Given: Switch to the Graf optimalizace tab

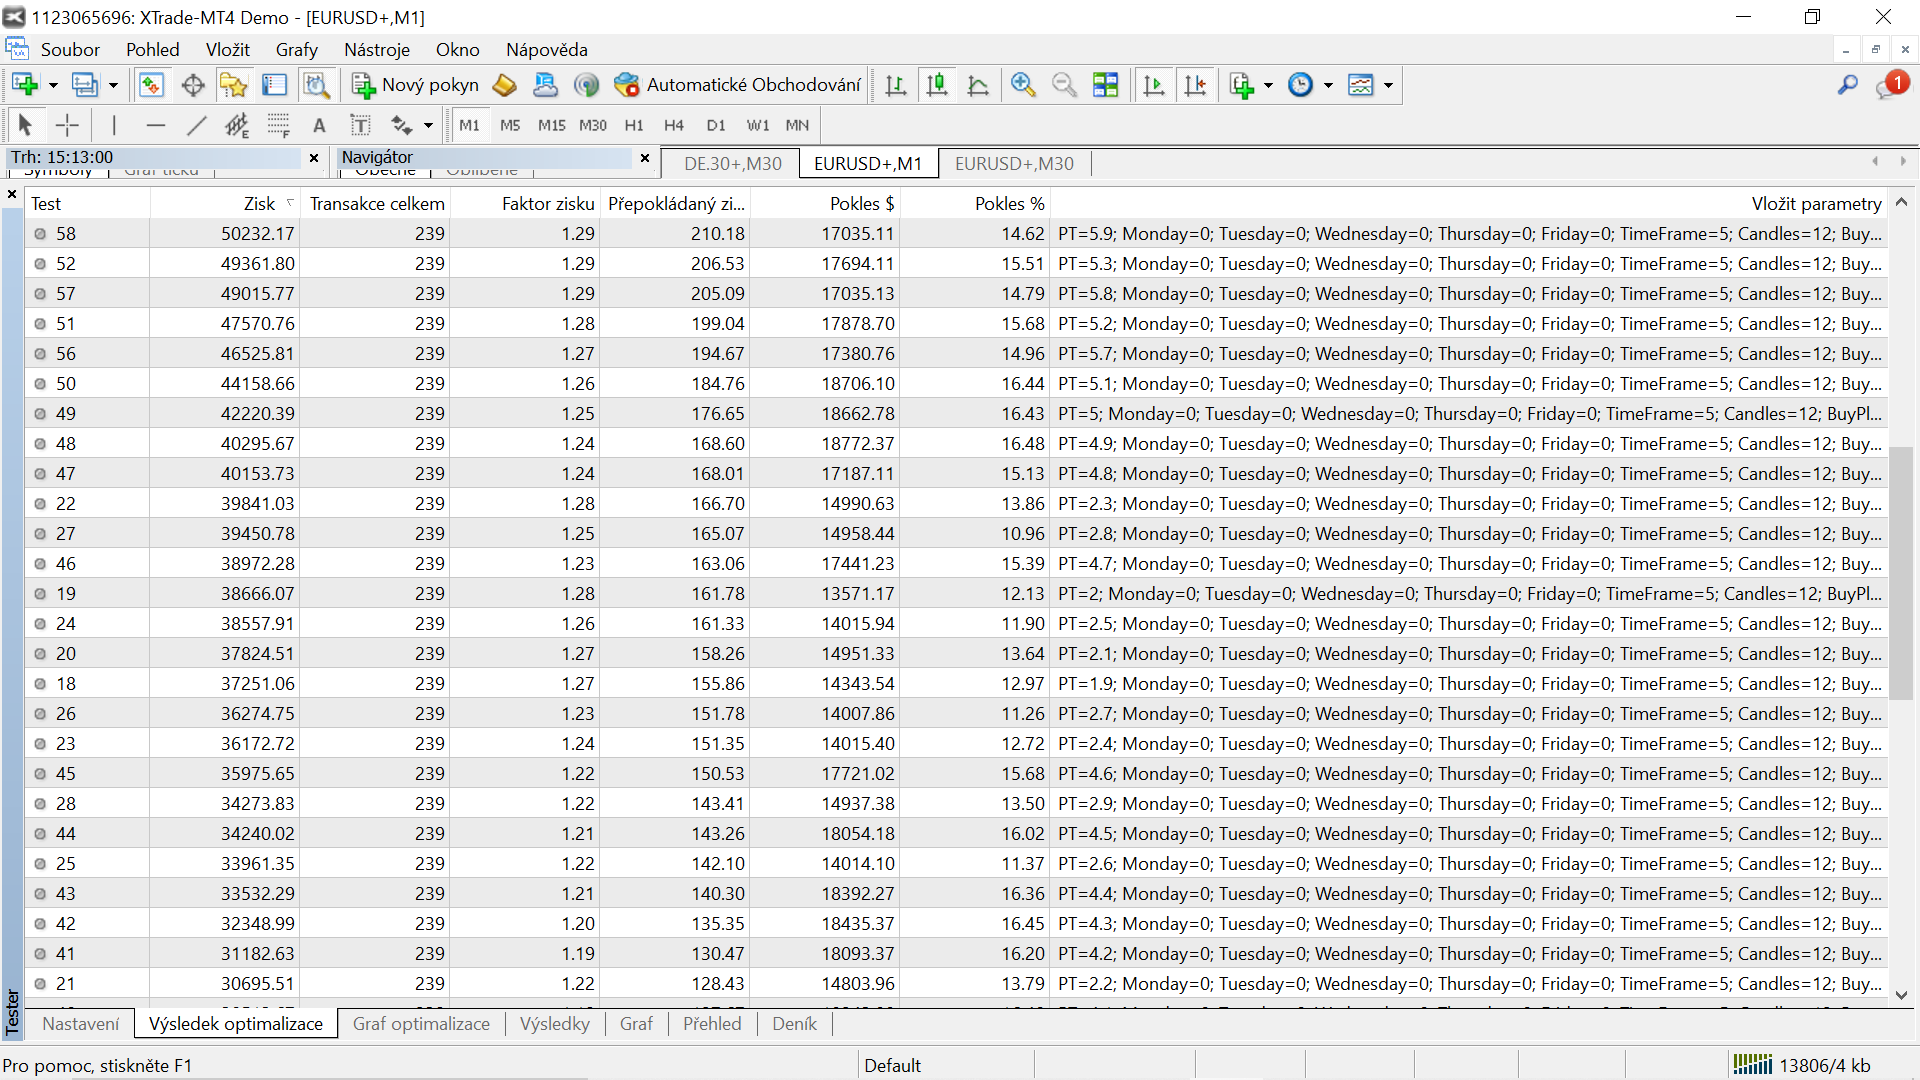Looking at the screenshot, I should pos(421,1023).
